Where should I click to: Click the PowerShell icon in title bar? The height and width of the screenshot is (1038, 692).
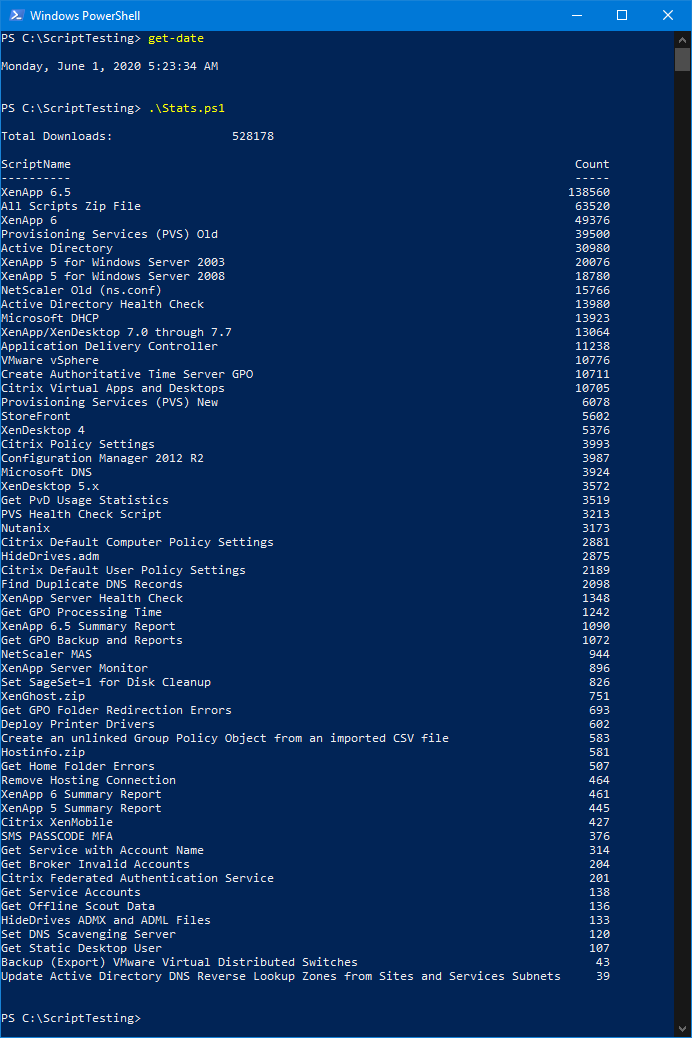point(15,15)
